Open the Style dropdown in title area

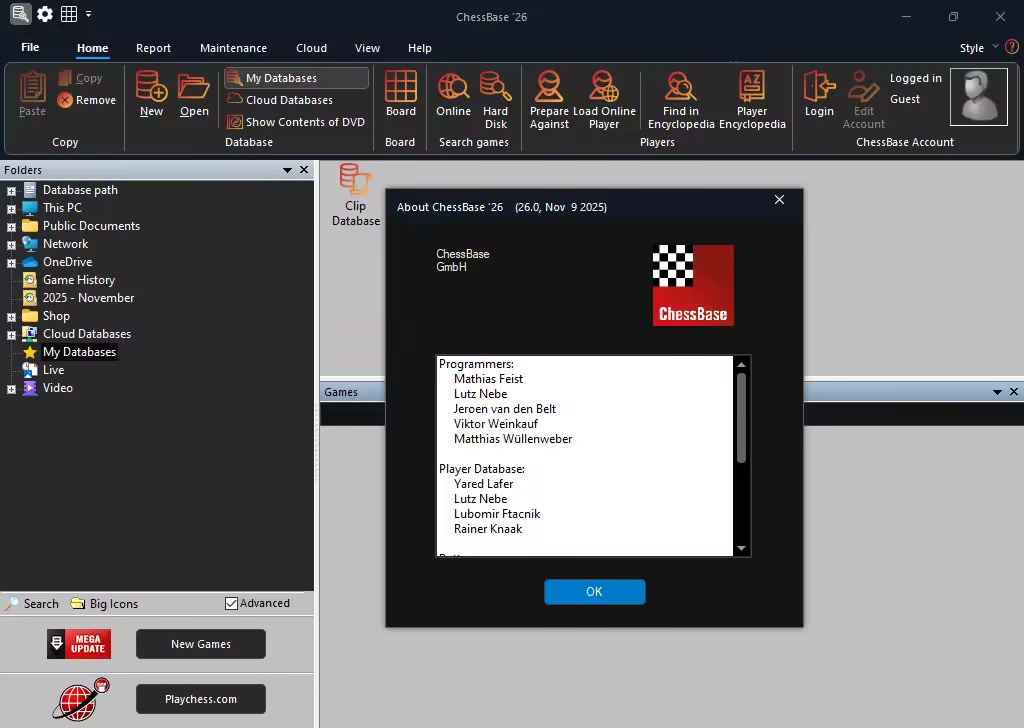977,48
